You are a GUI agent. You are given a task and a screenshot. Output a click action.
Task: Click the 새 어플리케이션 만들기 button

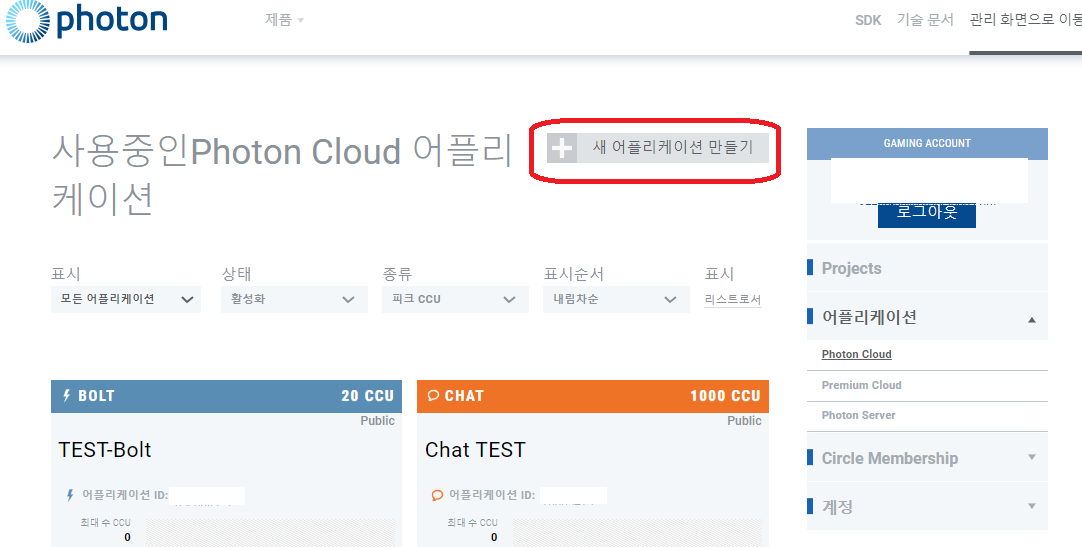pos(658,148)
